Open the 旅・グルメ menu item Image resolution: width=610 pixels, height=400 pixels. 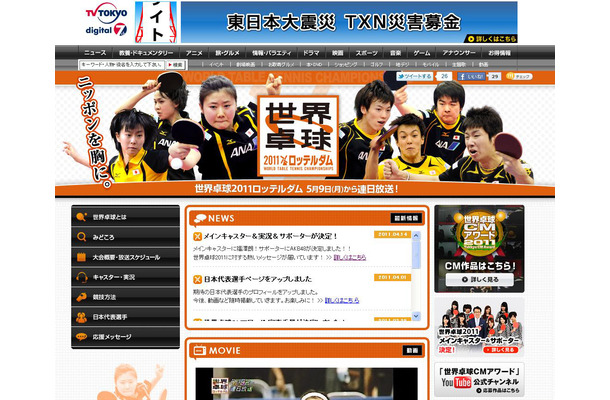227,53
